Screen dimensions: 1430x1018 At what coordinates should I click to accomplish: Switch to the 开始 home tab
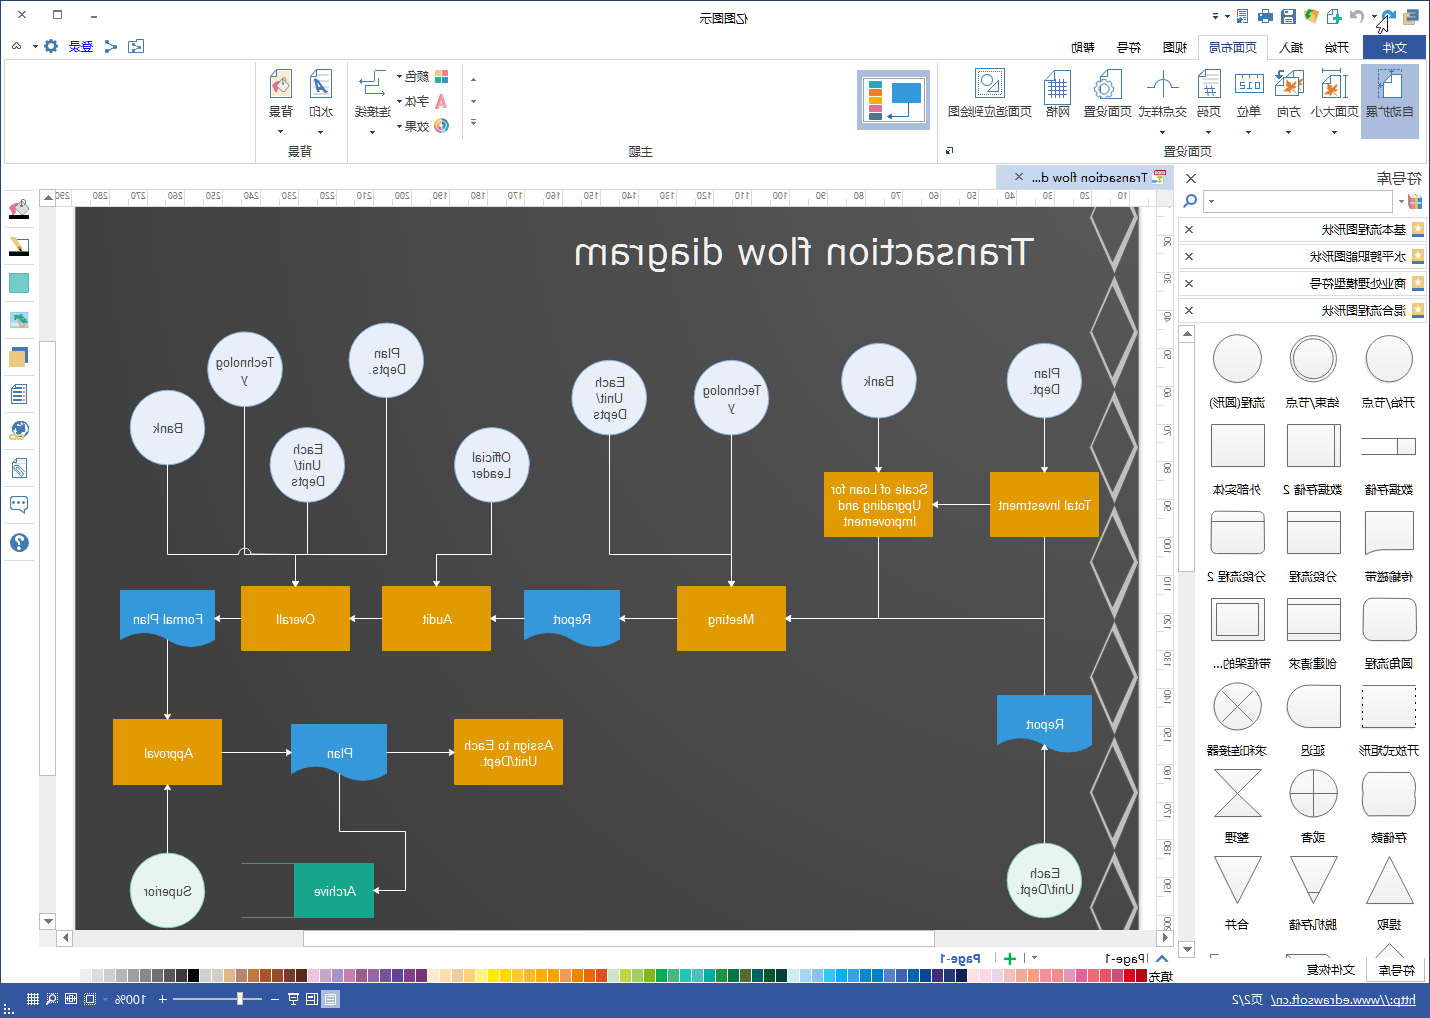(x=1337, y=47)
